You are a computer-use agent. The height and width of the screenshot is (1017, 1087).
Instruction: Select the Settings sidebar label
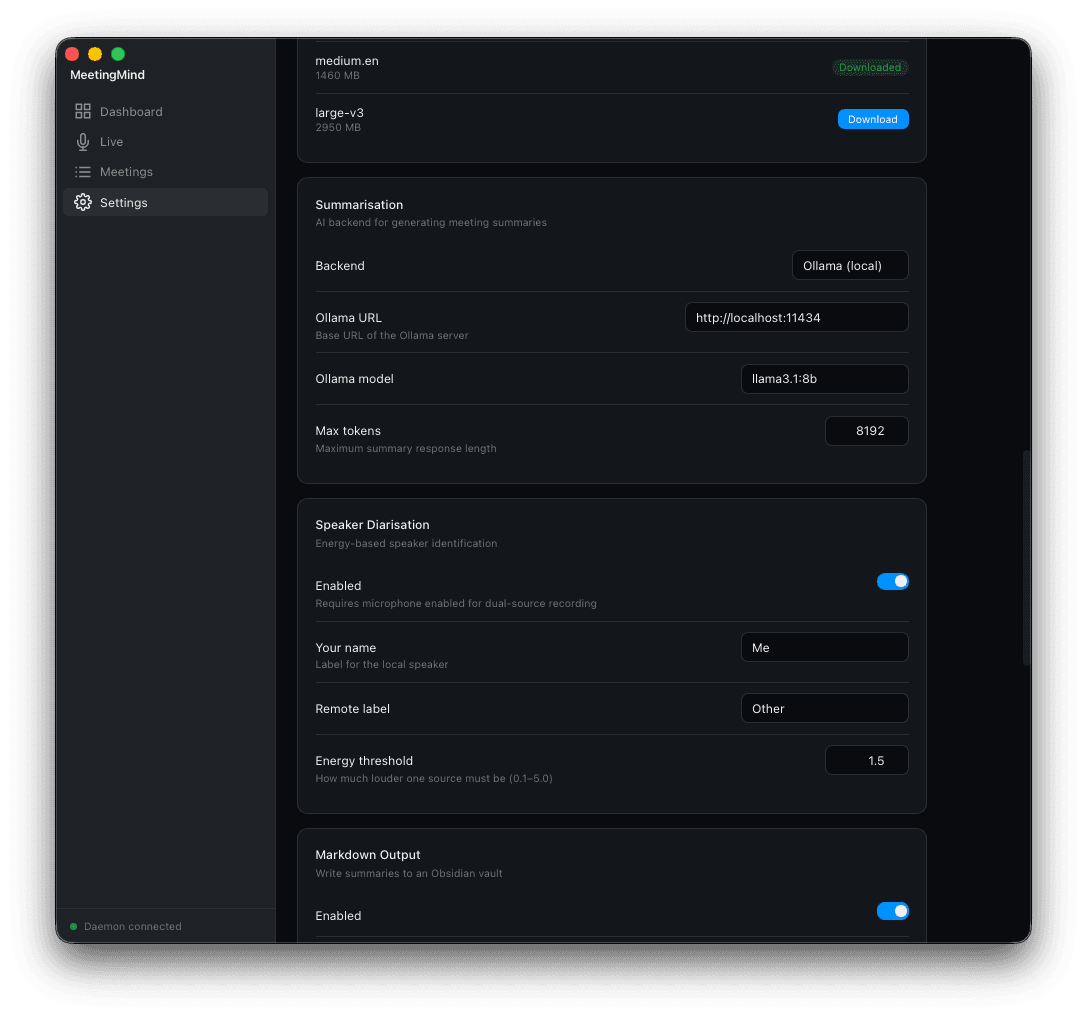click(x=123, y=202)
